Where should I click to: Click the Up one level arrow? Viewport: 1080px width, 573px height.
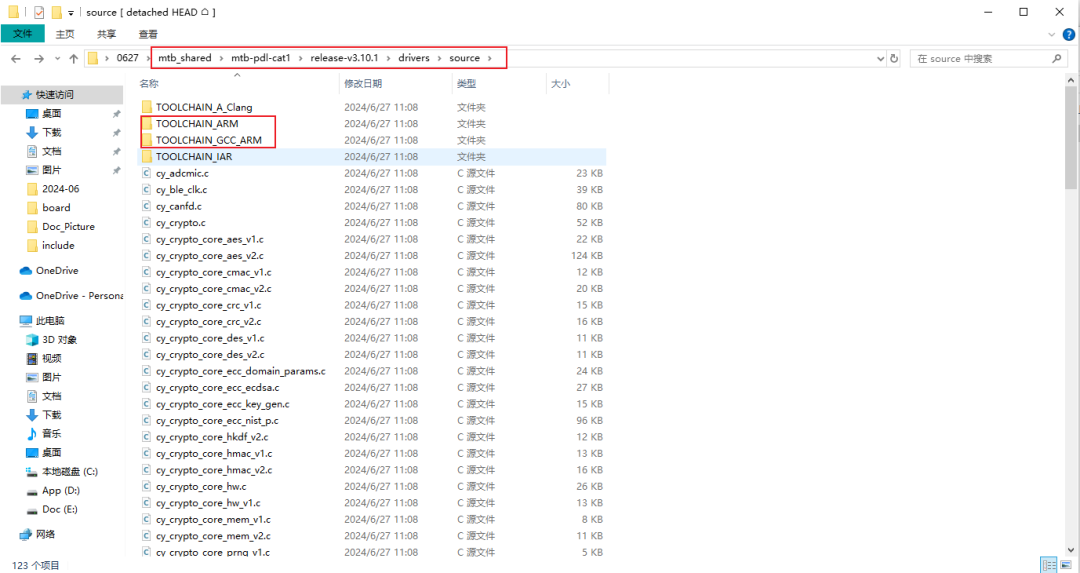click(74, 59)
